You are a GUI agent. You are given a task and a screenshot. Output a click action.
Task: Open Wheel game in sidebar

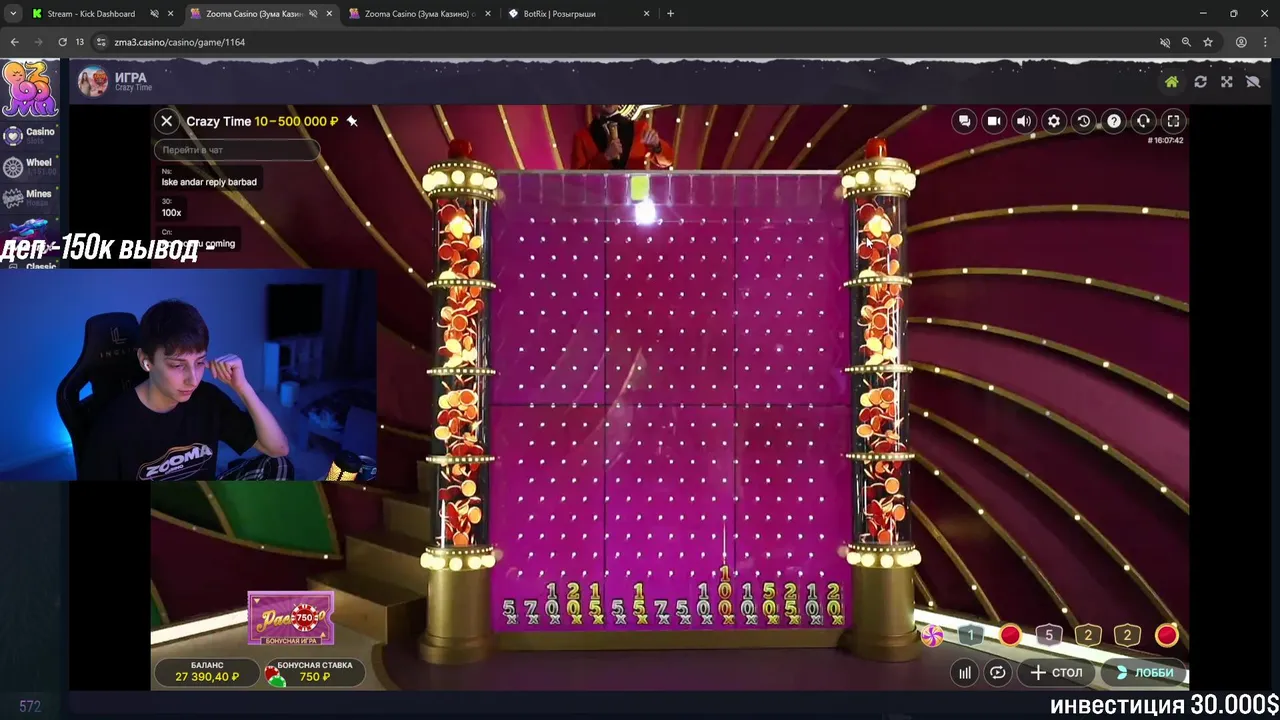coord(30,166)
